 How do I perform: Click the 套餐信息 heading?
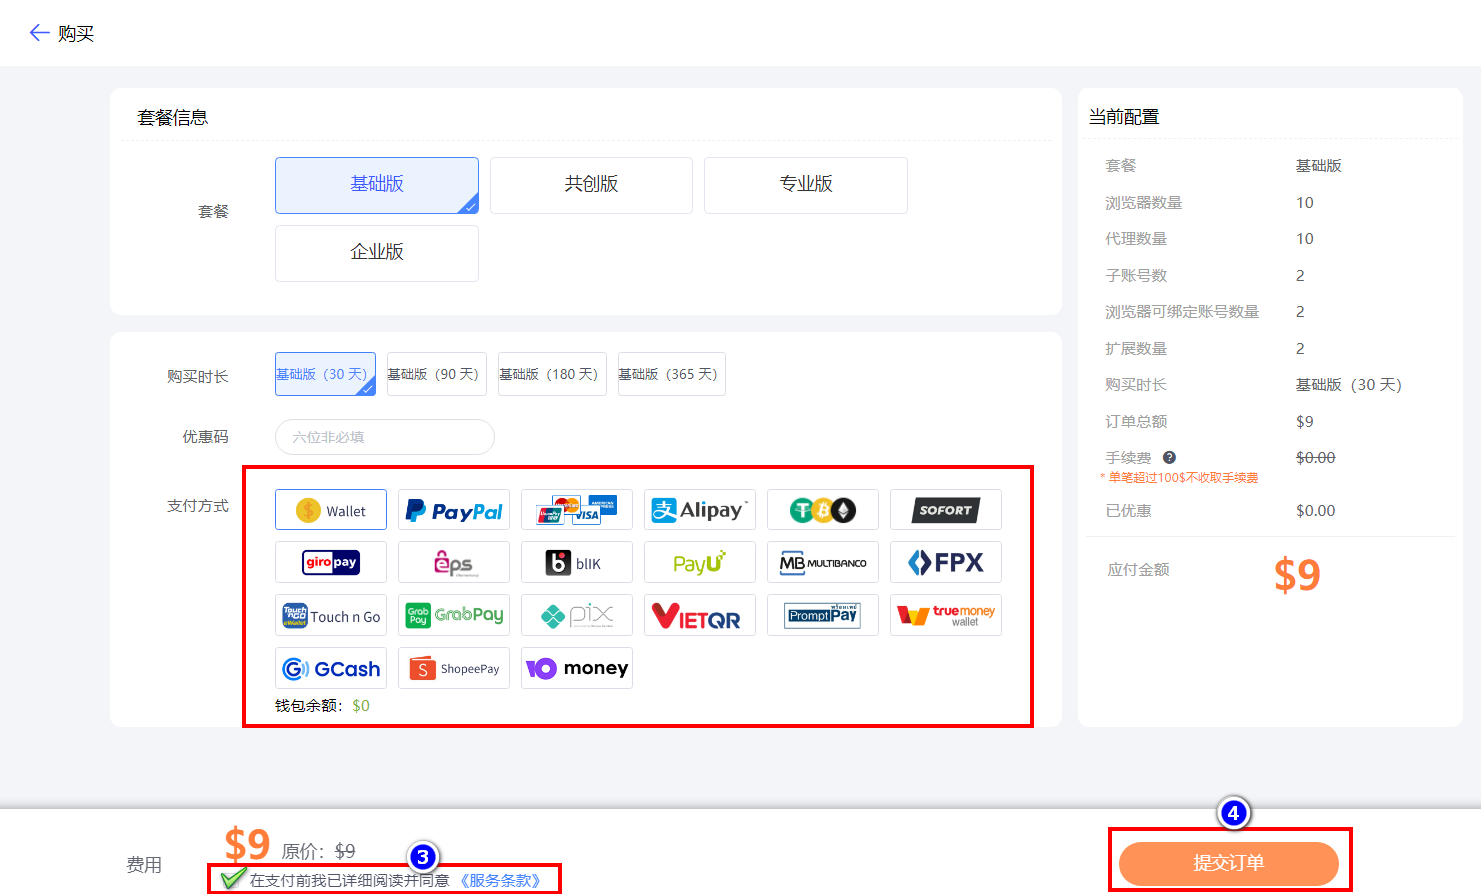tap(172, 118)
